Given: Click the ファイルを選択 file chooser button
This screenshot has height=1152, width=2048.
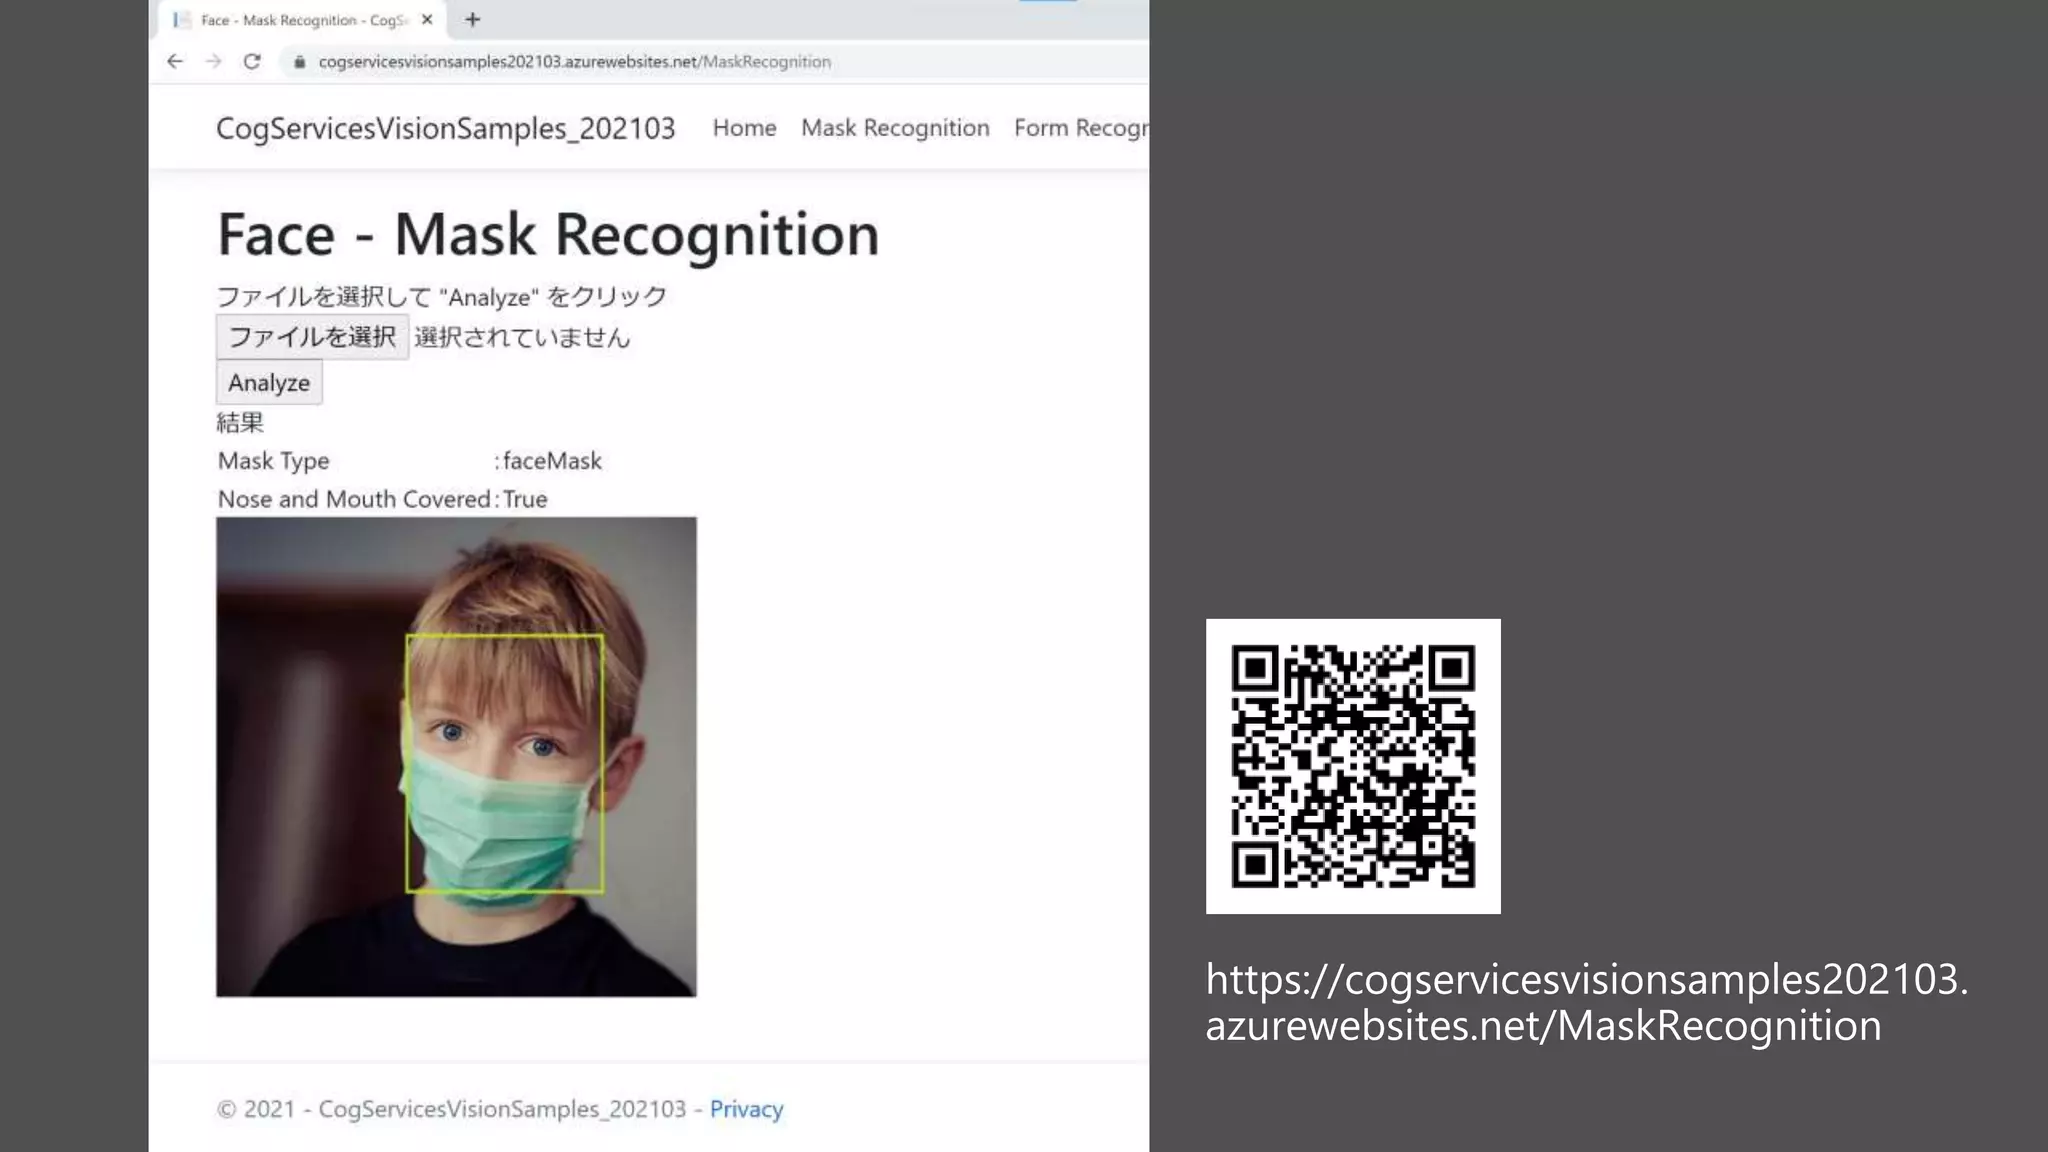Looking at the screenshot, I should [x=312, y=337].
